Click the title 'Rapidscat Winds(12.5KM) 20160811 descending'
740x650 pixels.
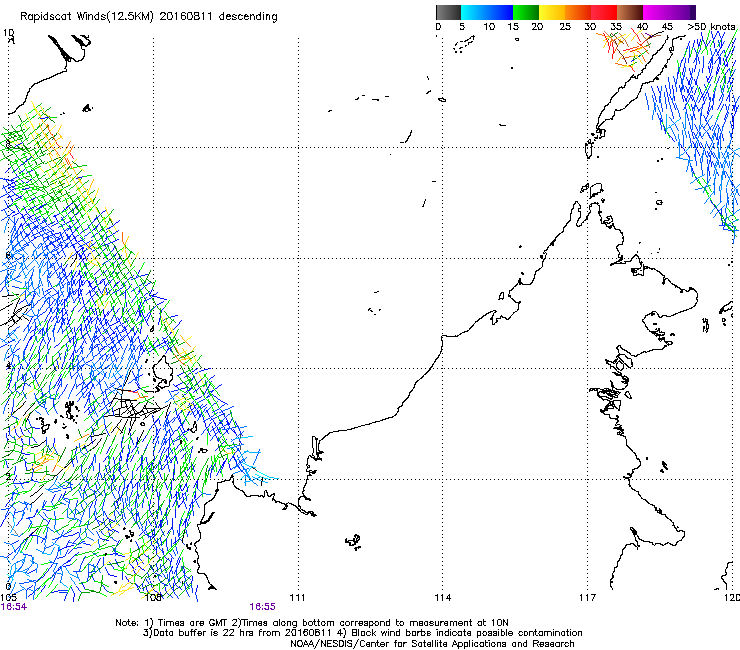[149, 17]
